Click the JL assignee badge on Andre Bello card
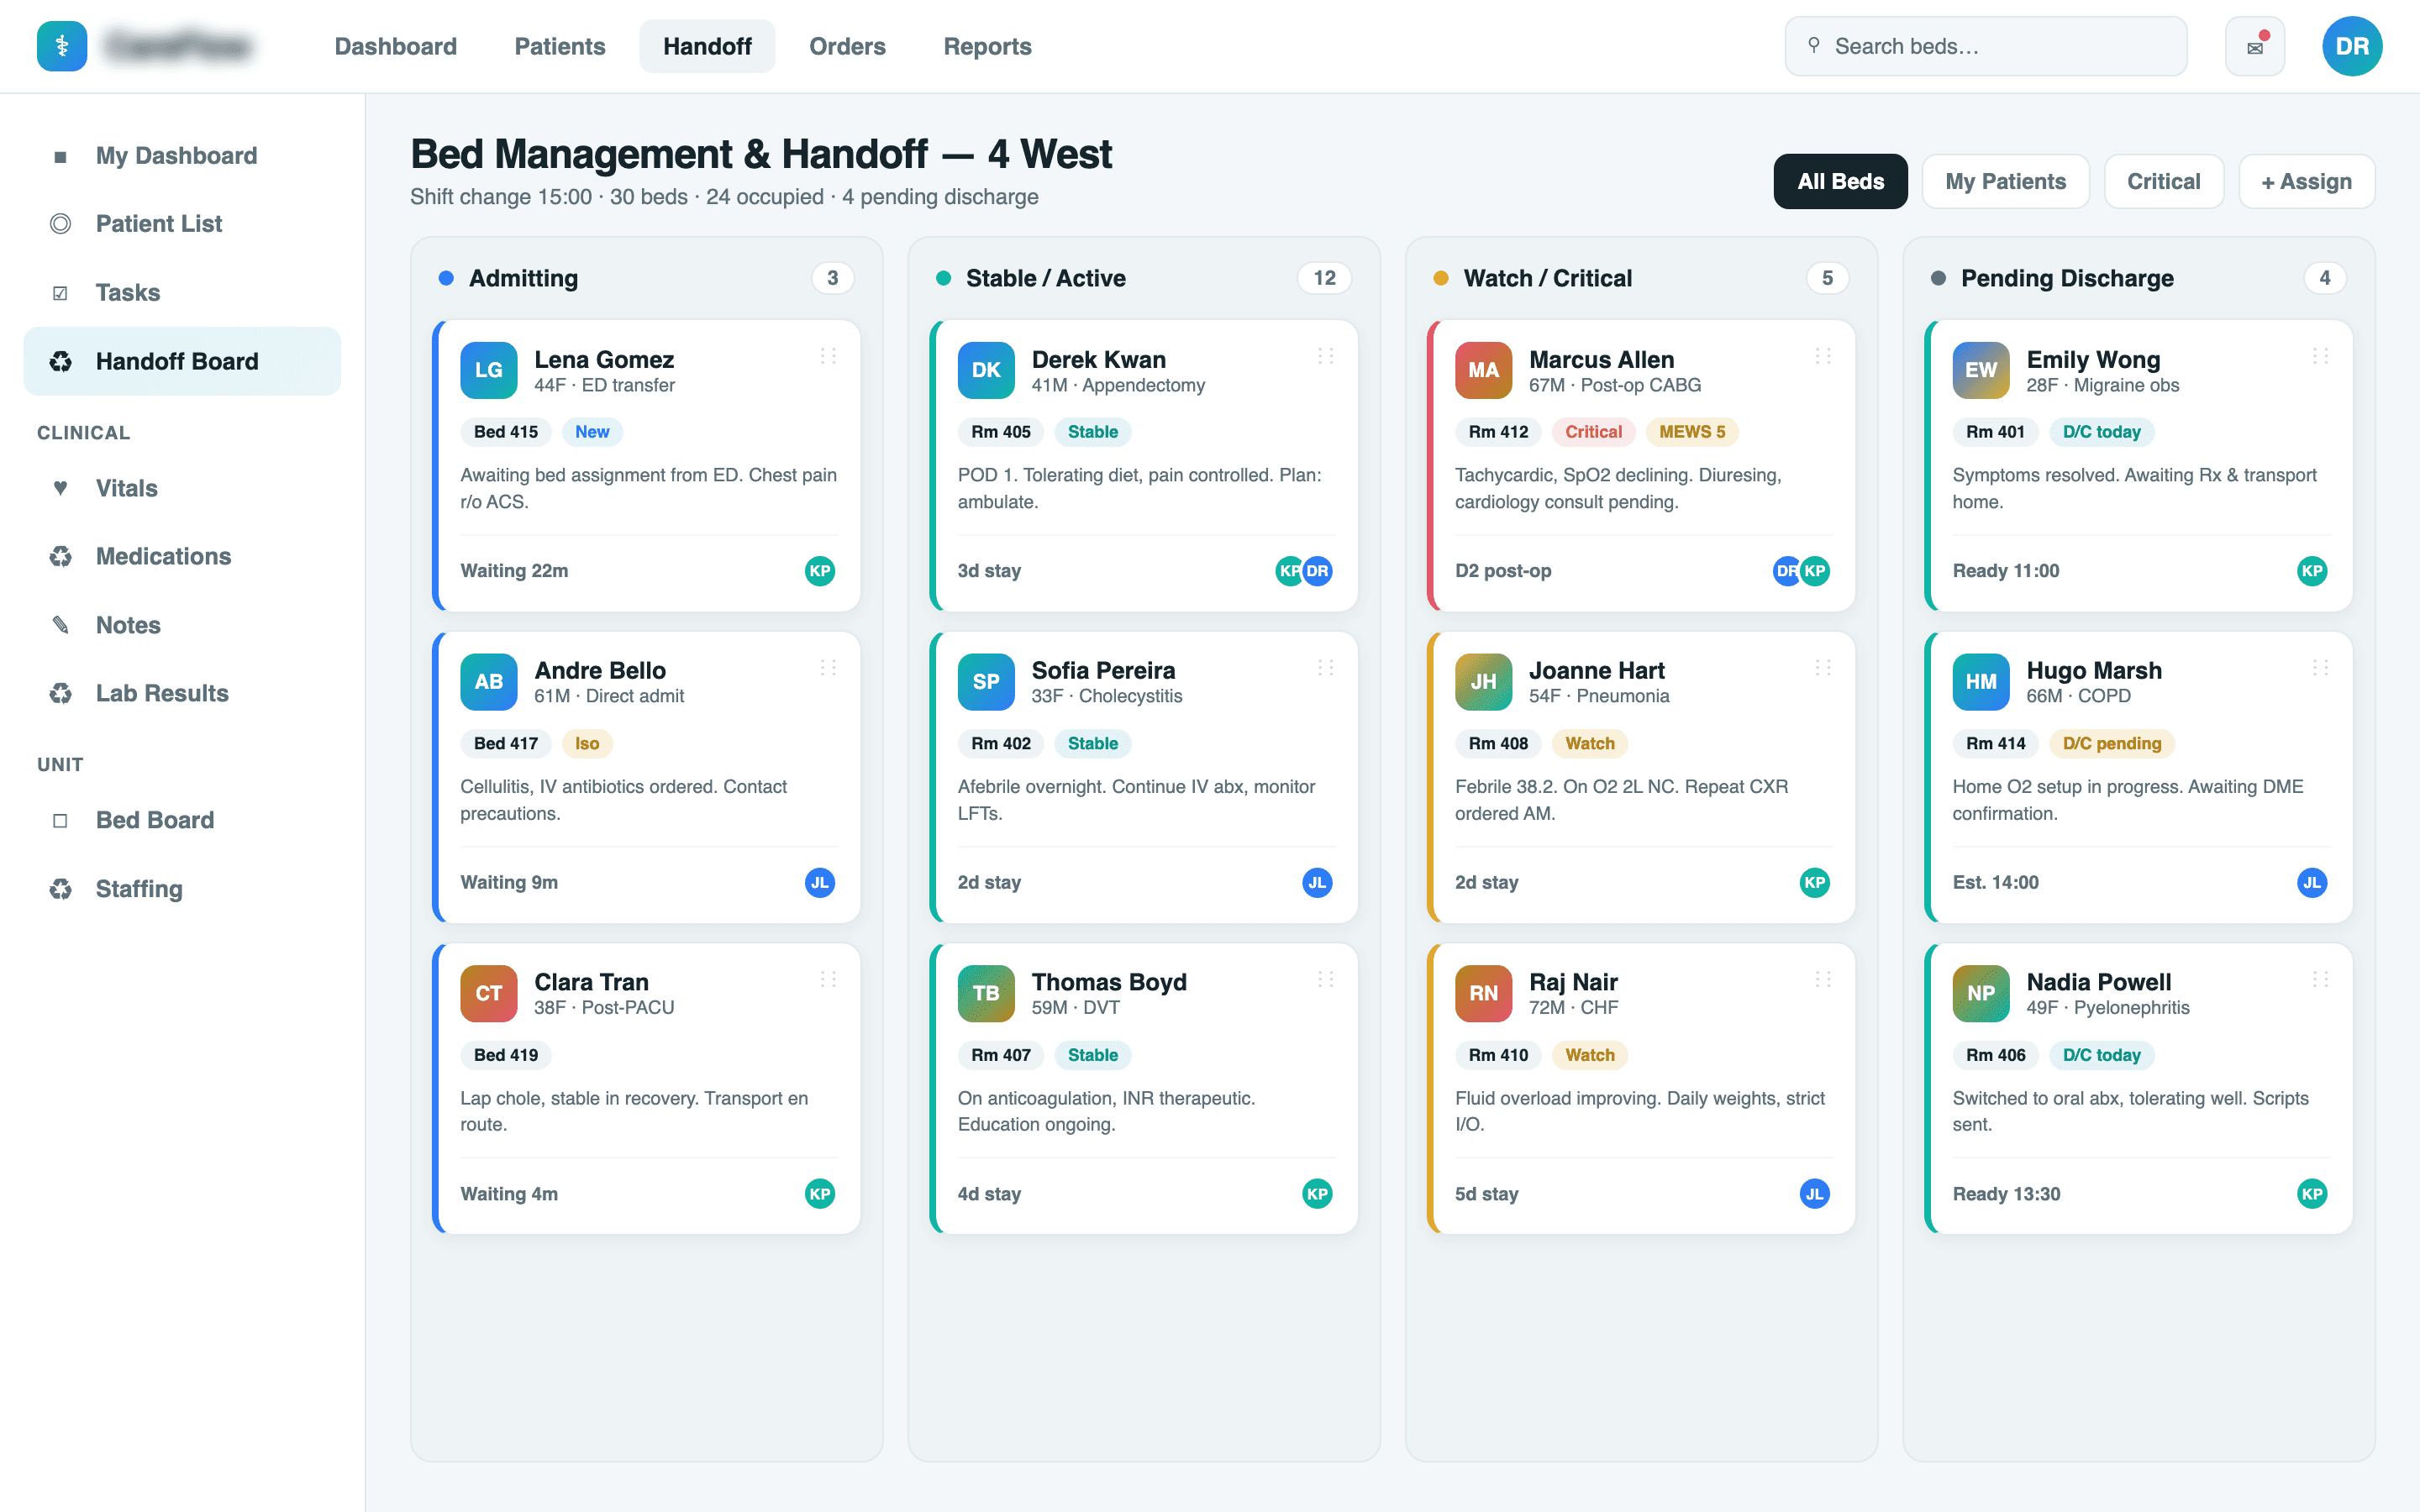The width and height of the screenshot is (2420, 1512). pos(820,882)
